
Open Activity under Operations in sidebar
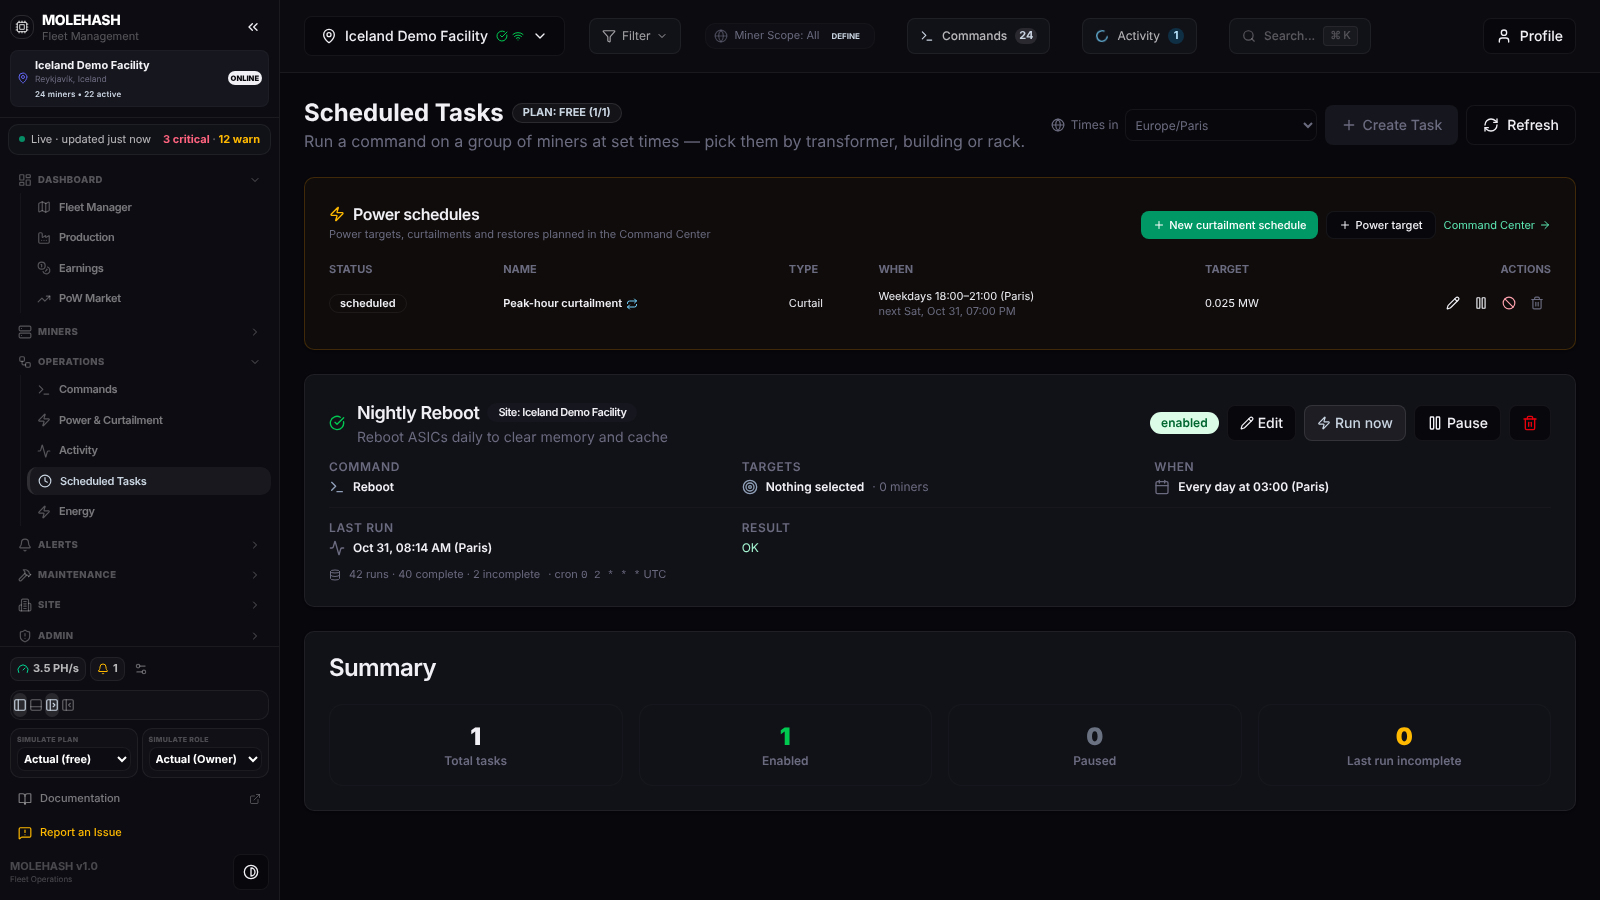pos(149,450)
